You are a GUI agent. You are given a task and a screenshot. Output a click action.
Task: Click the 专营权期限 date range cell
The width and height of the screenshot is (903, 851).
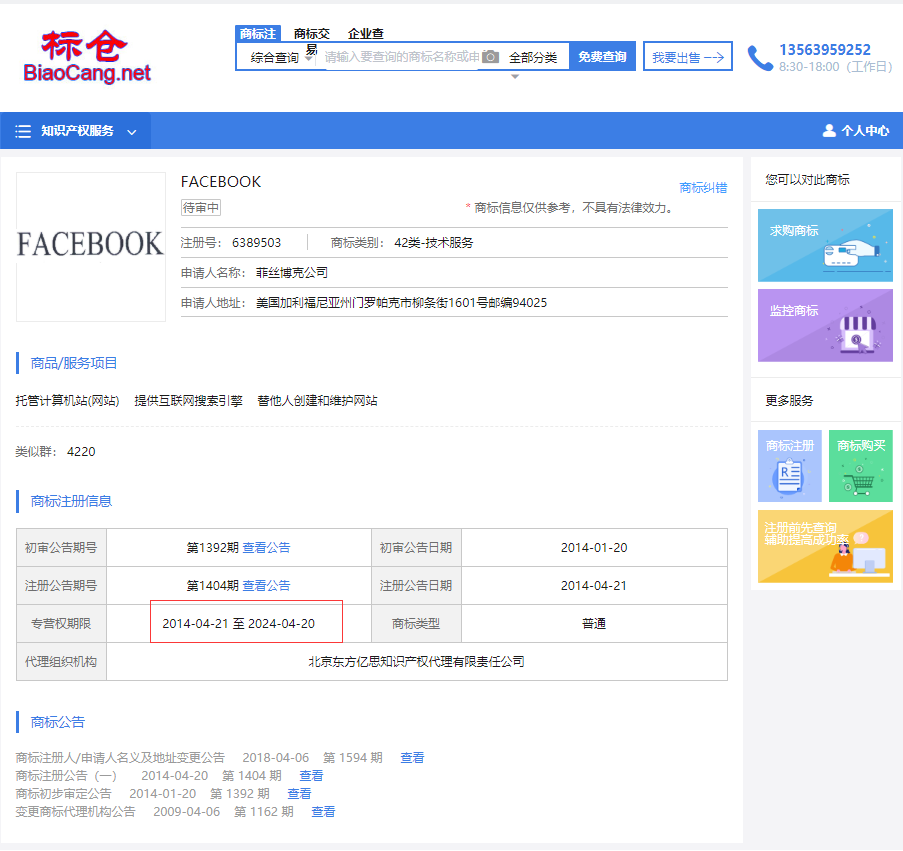[x=238, y=624]
